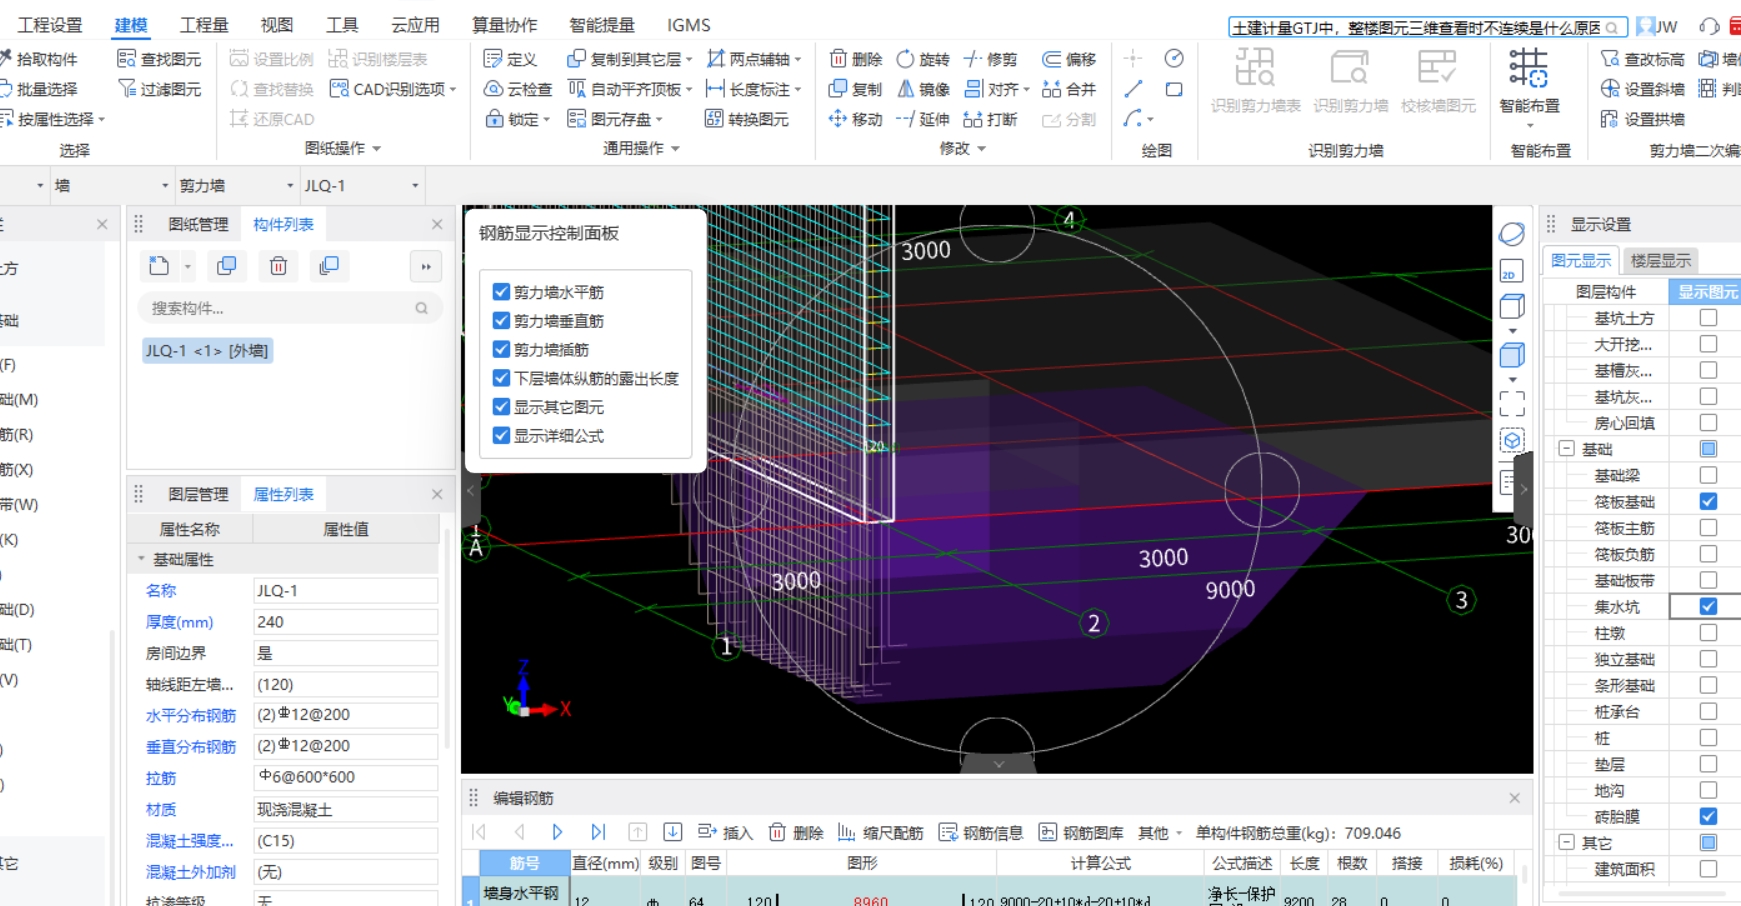Click the 打断 break tool
The width and height of the screenshot is (1741, 906).
(990, 119)
